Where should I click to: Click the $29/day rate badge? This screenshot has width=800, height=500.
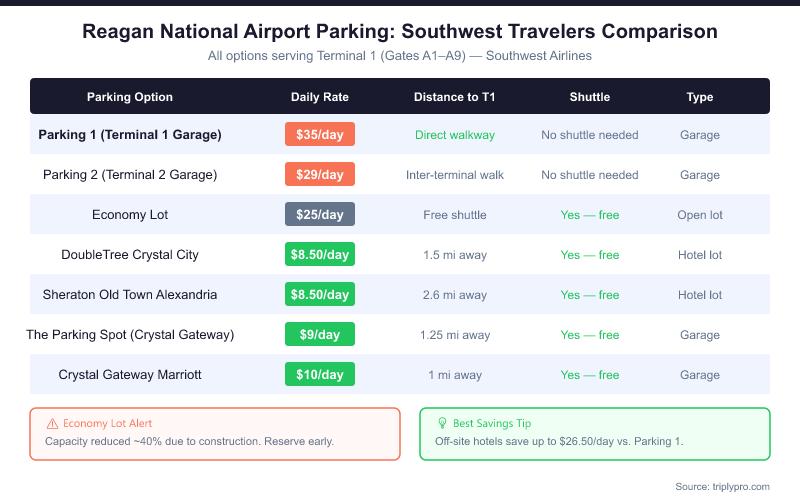point(320,174)
